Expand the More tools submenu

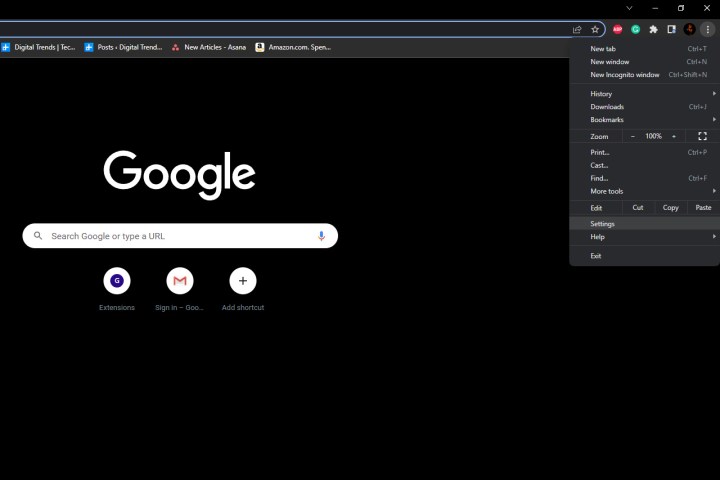[645, 191]
